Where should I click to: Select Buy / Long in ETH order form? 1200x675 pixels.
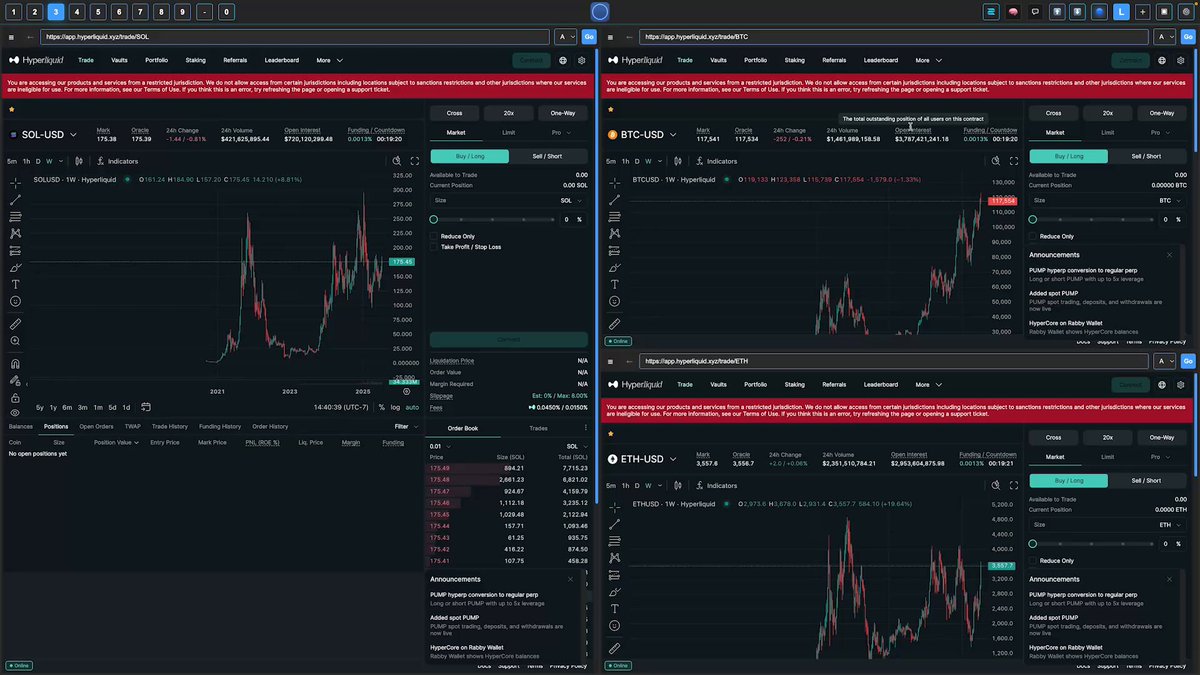click(1068, 481)
